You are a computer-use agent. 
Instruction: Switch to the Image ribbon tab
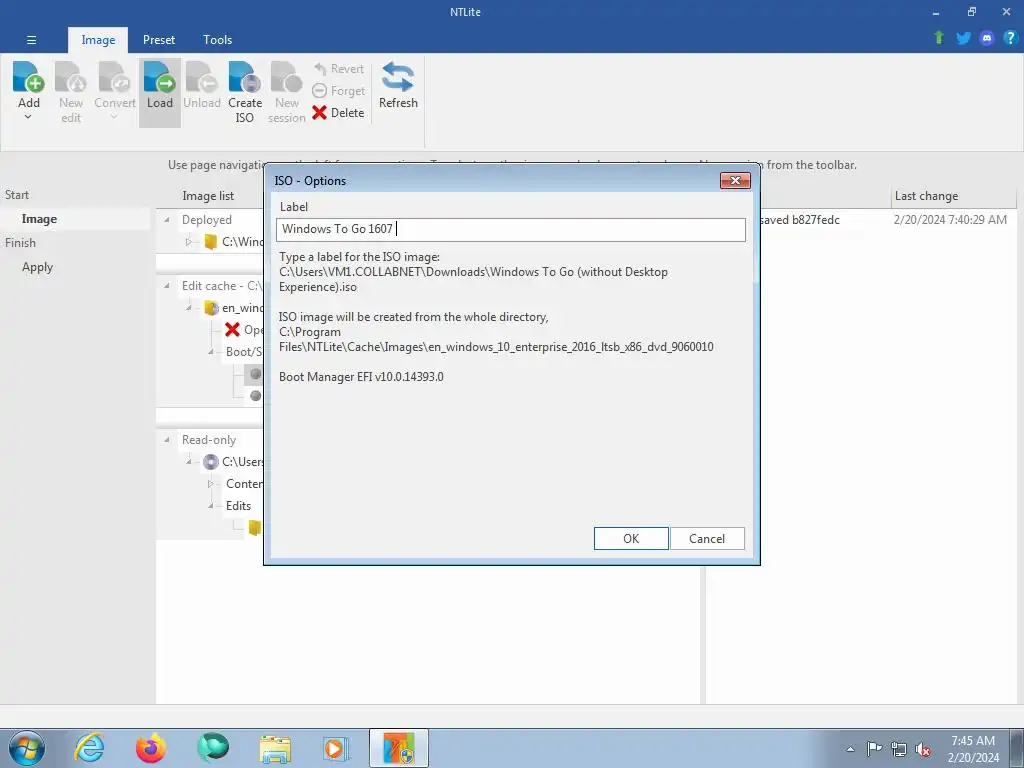(x=98, y=40)
